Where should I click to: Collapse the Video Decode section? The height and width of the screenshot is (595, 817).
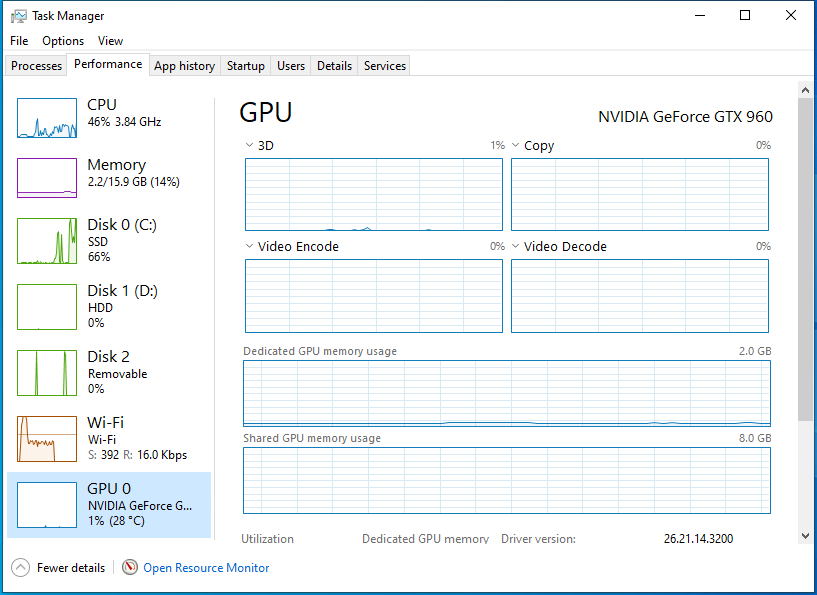(515, 246)
